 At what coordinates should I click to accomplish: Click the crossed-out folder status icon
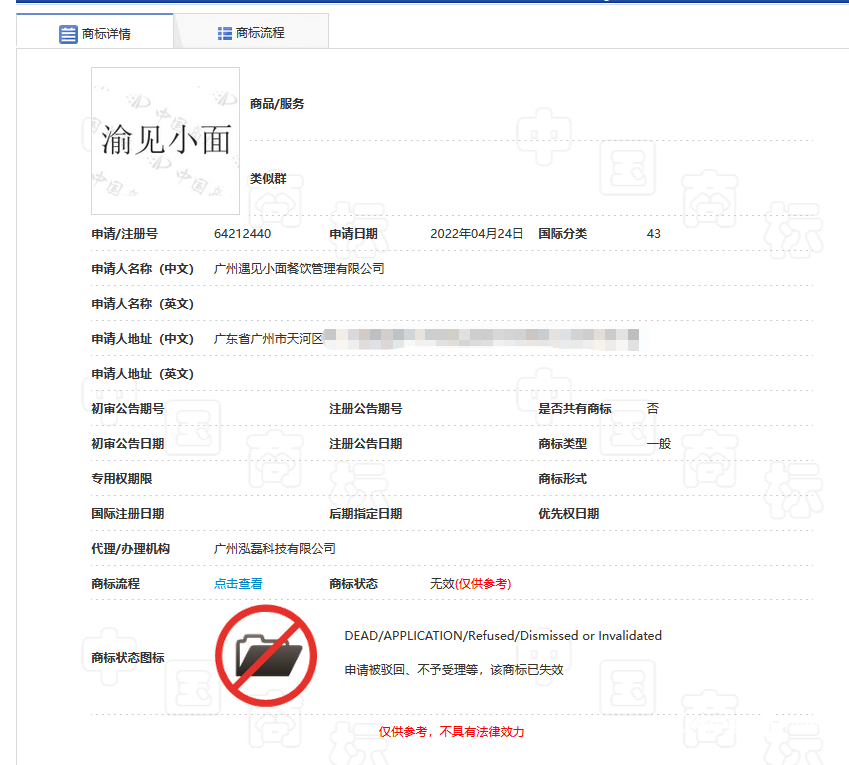pyautogui.click(x=266, y=656)
